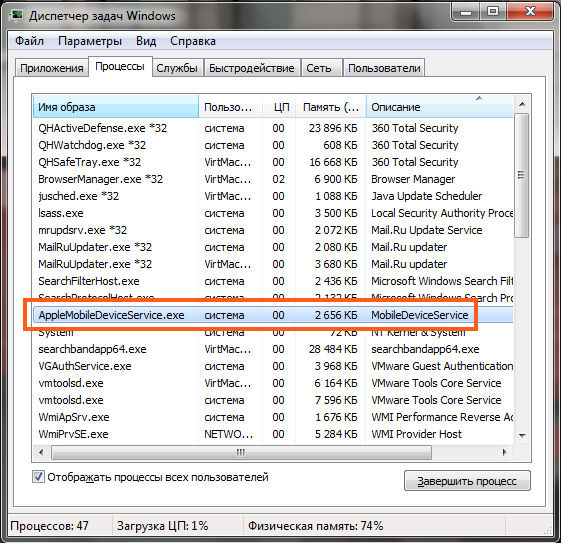Image resolution: width=561 pixels, height=543 pixels.
Task: Click the MobileDeviceService description cell
Action: click(x=419, y=315)
